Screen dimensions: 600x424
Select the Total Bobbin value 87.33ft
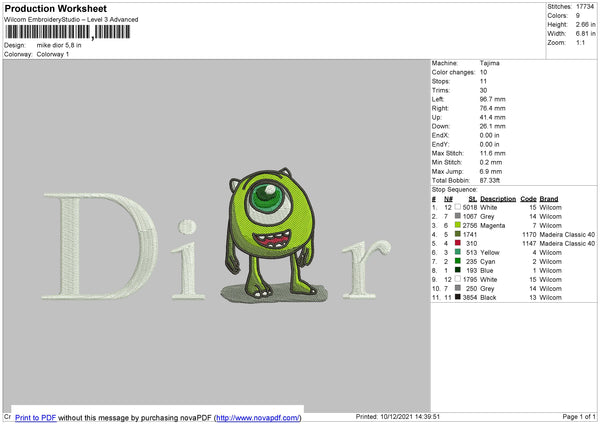pyautogui.click(x=490, y=180)
